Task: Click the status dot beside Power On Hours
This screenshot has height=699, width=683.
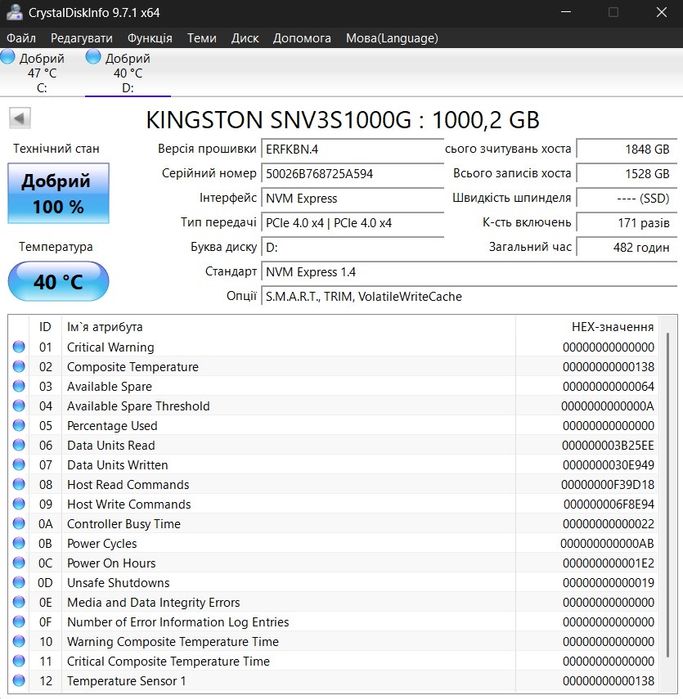Action: (x=19, y=563)
